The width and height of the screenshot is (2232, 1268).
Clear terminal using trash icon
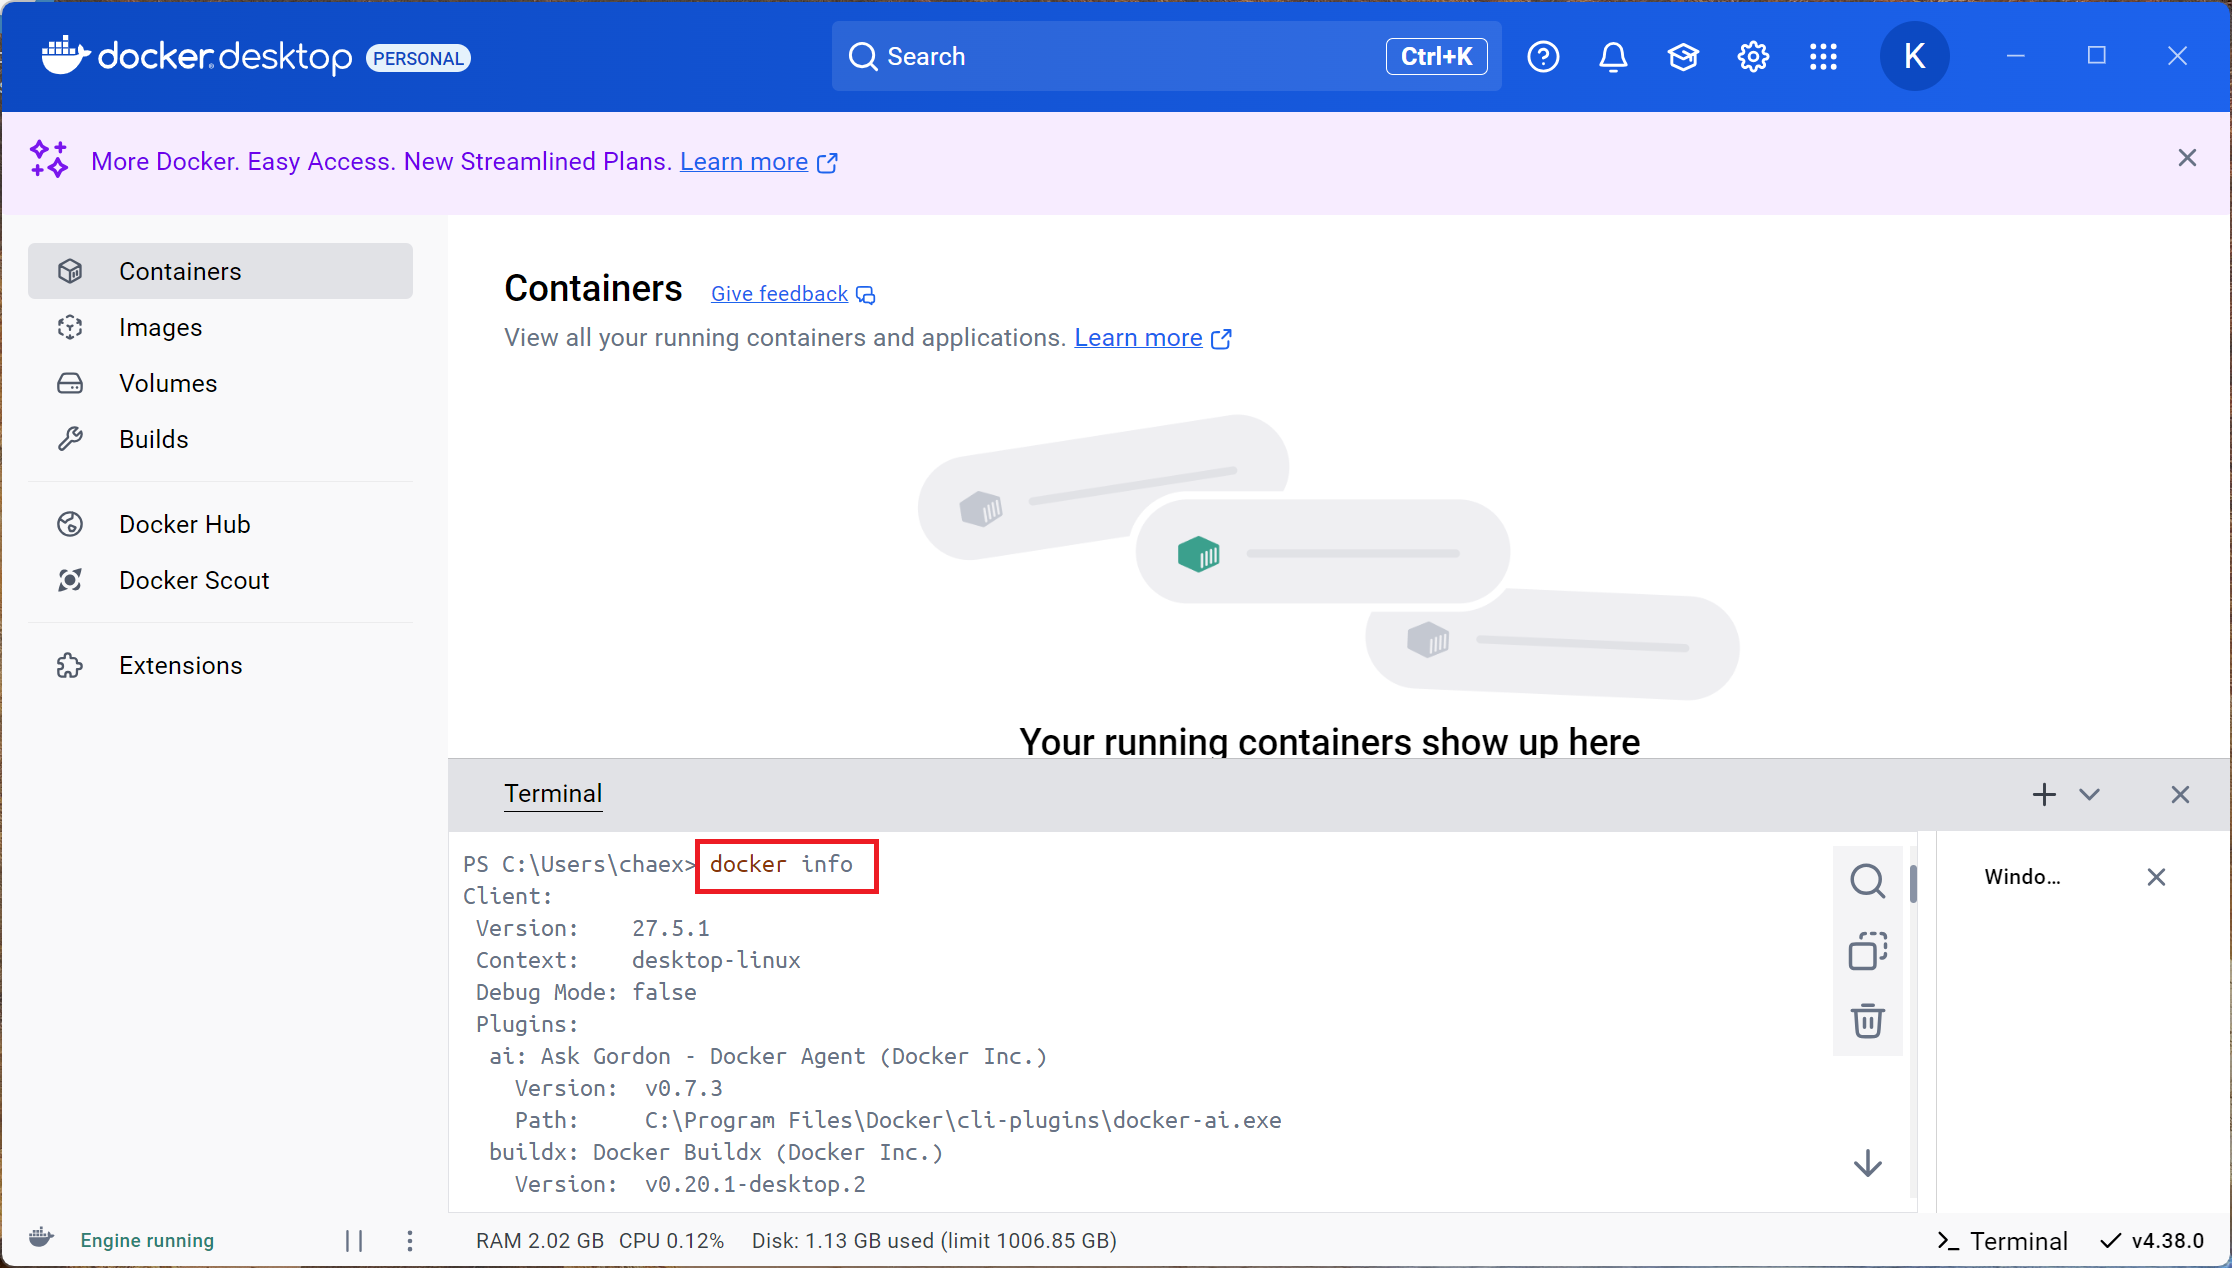click(x=1867, y=1021)
